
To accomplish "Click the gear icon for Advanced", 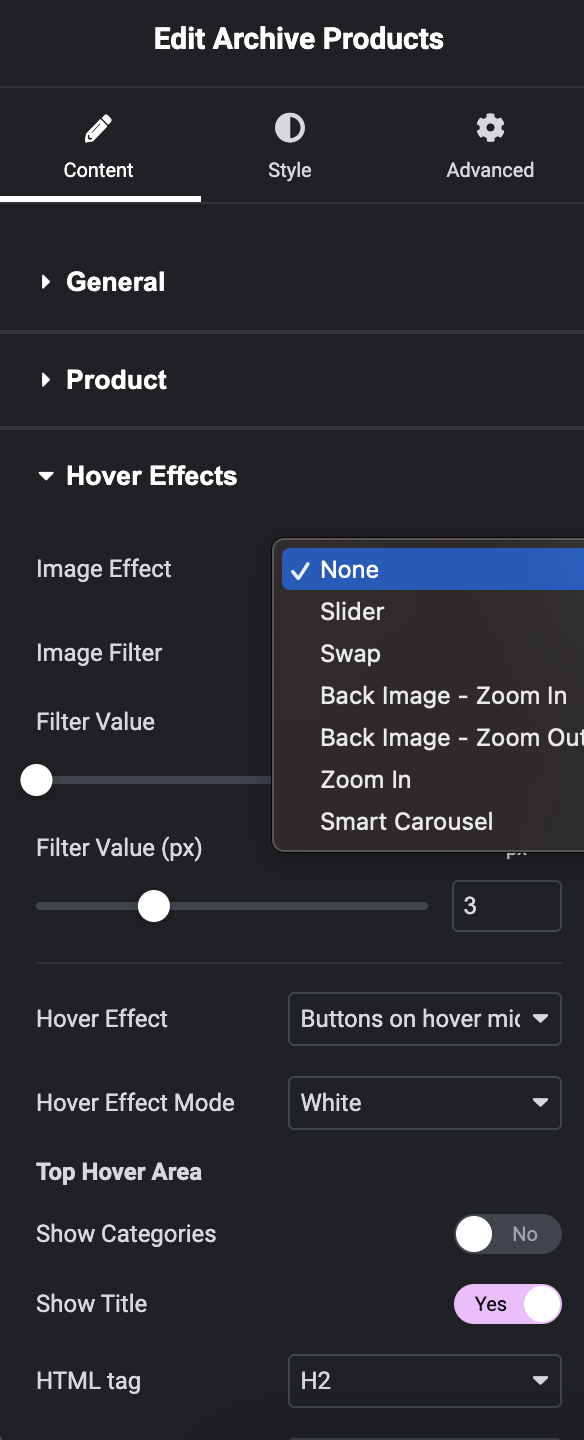I will pos(490,128).
